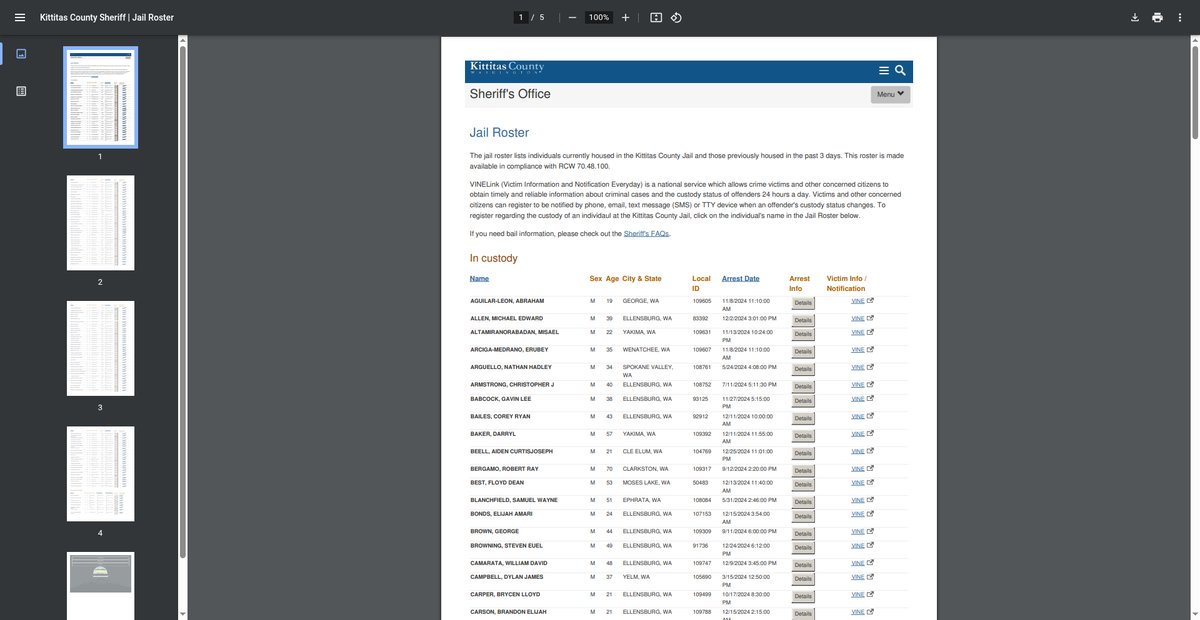The width and height of the screenshot is (1200, 620).
Task: Click Local ID 50483
Action: point(700,482)
